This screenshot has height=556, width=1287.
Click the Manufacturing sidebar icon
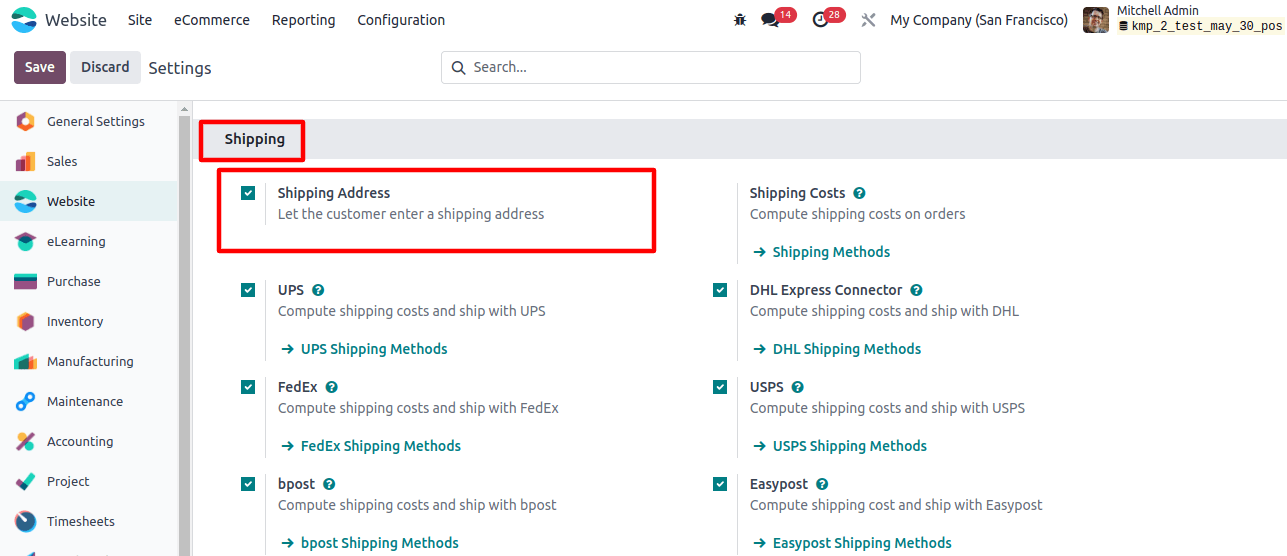click(26, 362)
